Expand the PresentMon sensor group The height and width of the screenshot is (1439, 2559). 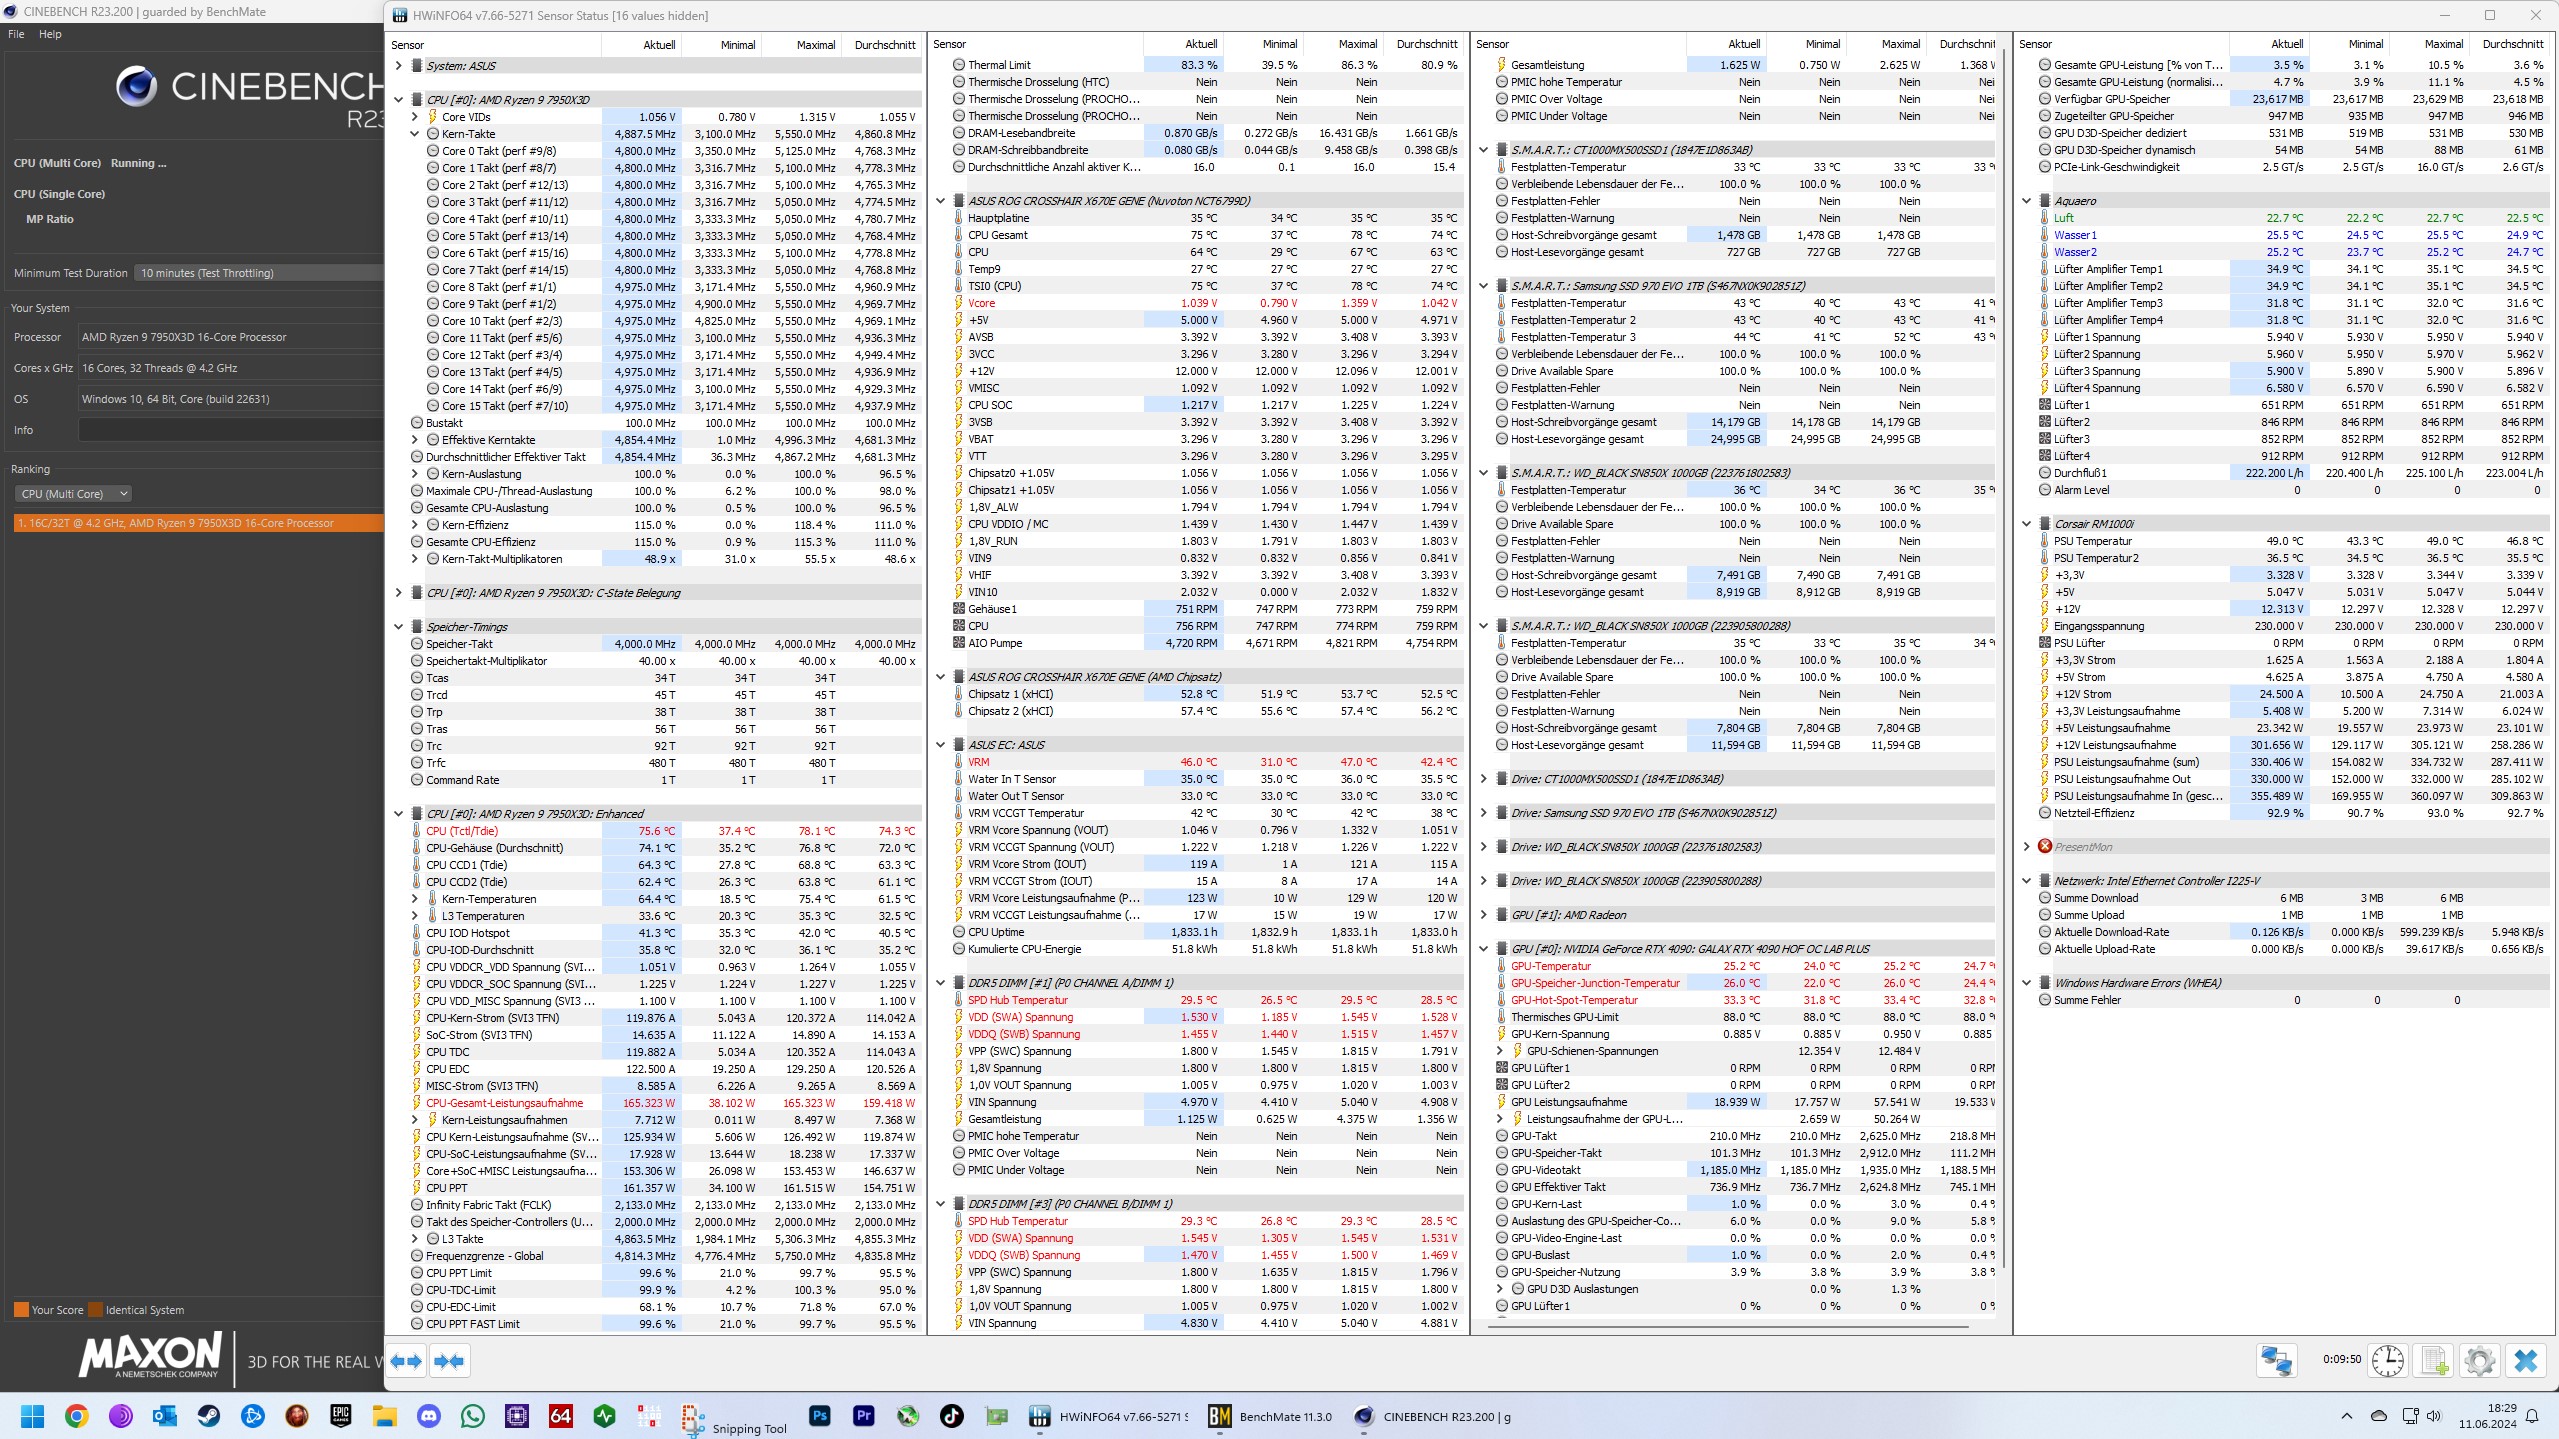click(x=2026, y=847)
